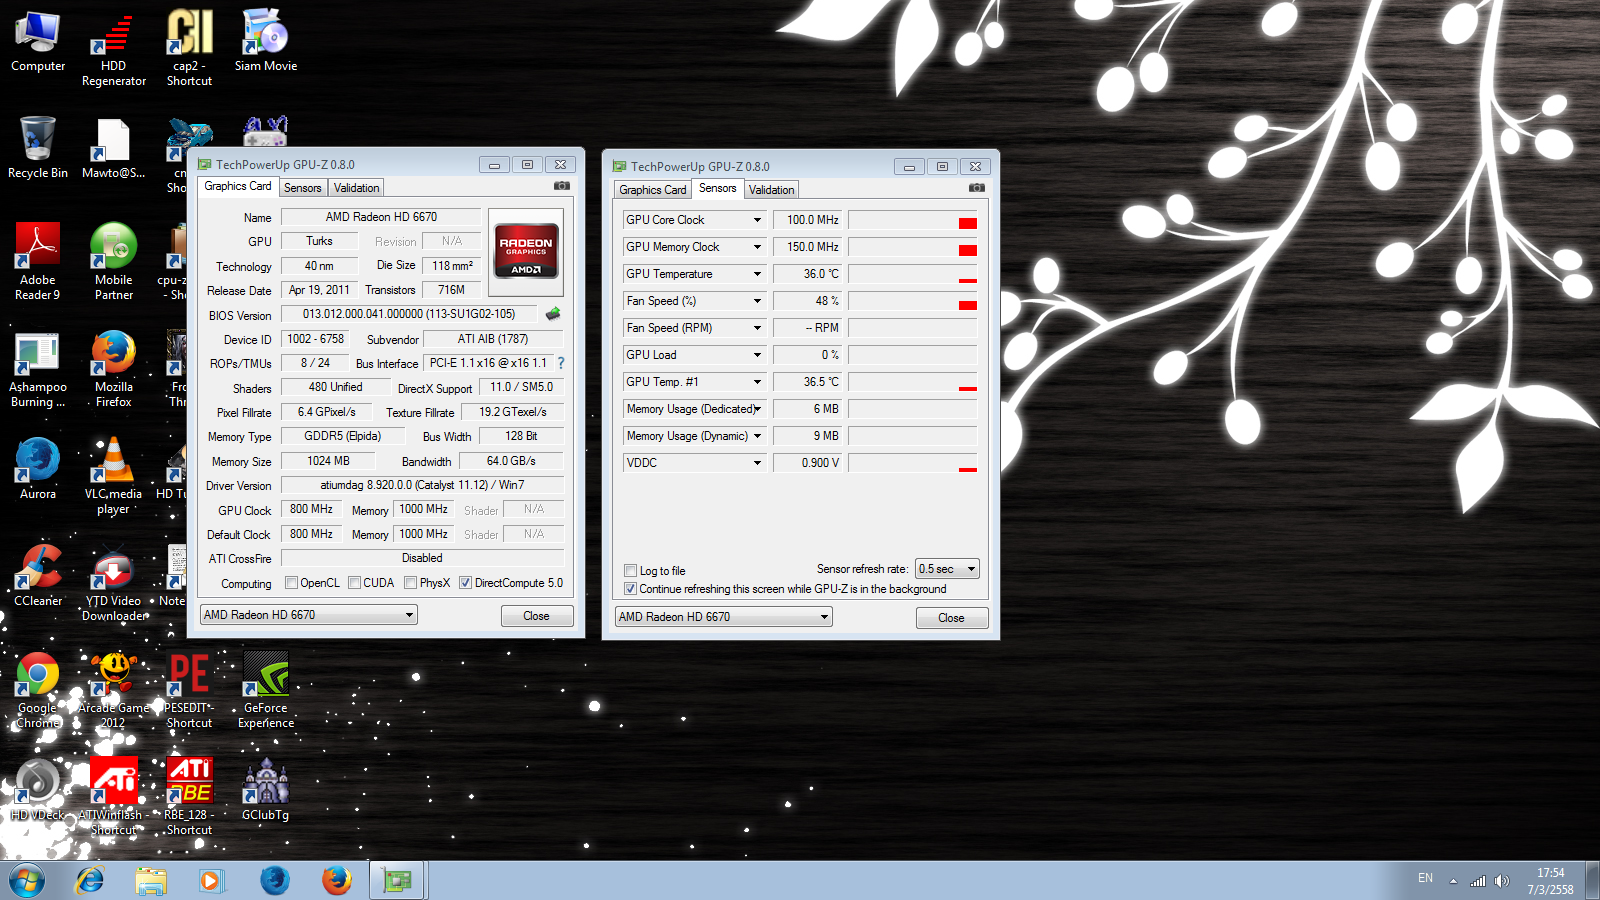Expand GPU Temperature sensor dropdown
Screen dimensions: 1600x900
757,274
